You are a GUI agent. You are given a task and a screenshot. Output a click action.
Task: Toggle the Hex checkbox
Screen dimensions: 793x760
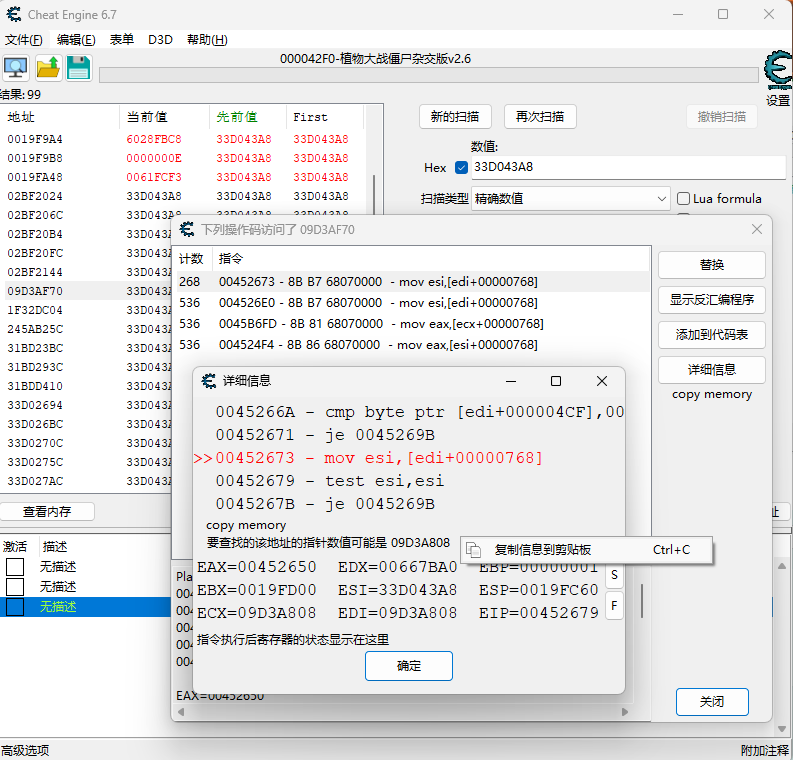pyautogui.click(x=461, y=167)
